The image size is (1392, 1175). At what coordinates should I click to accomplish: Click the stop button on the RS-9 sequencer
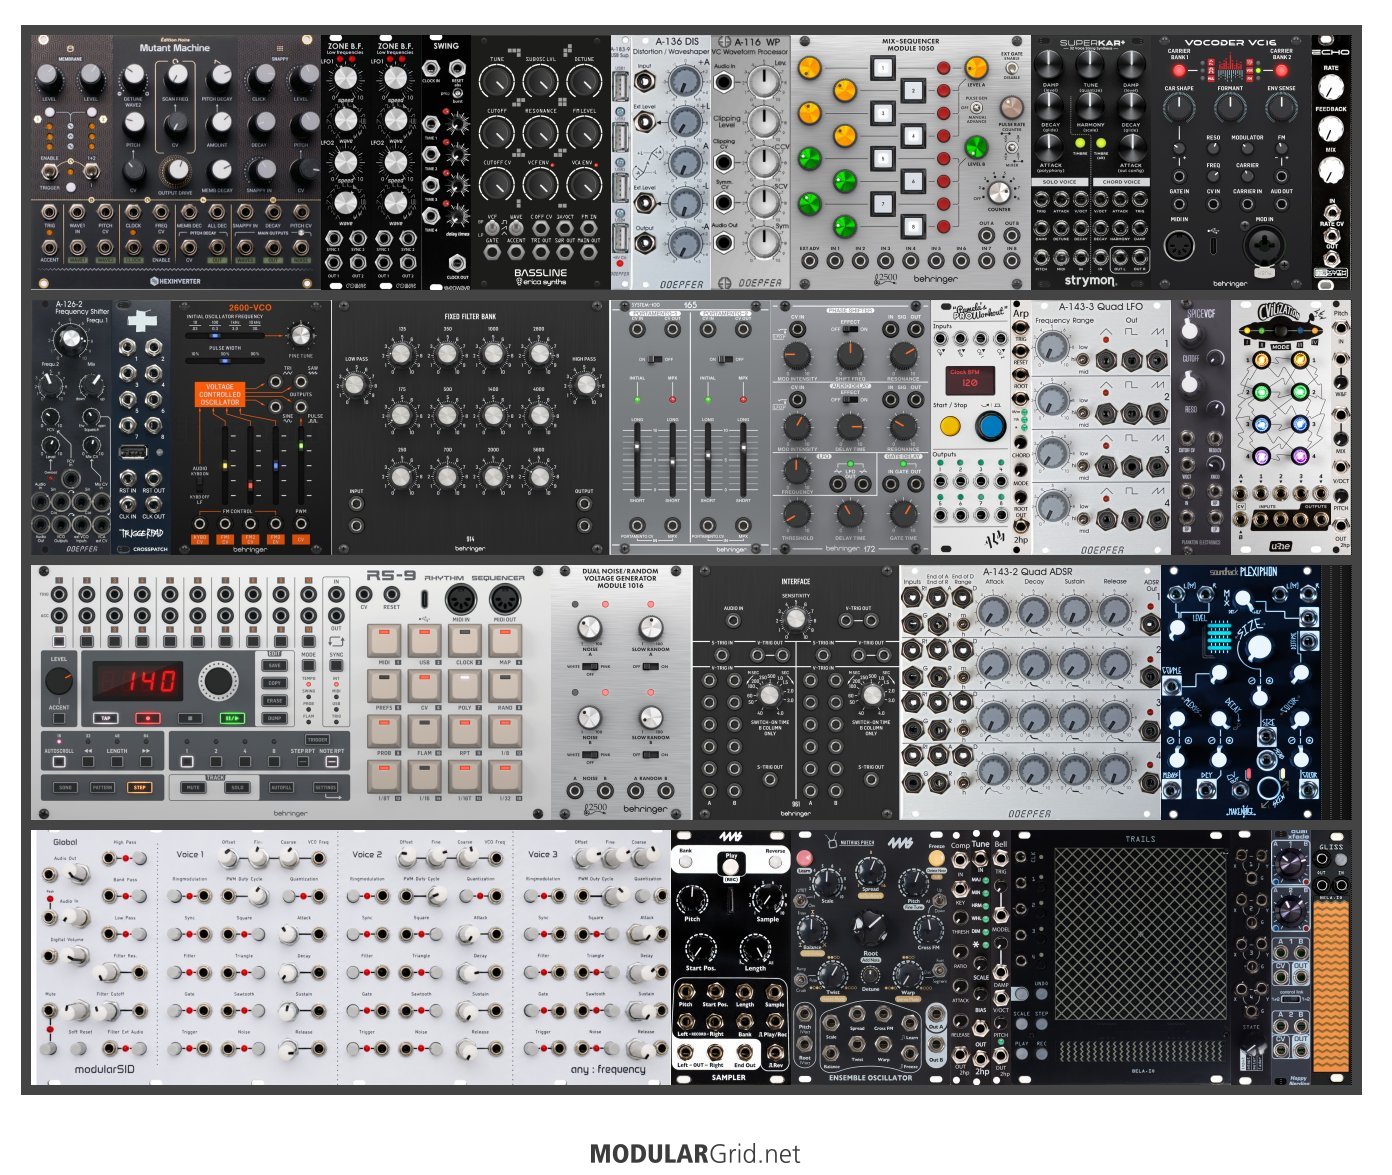pos(190,718)
